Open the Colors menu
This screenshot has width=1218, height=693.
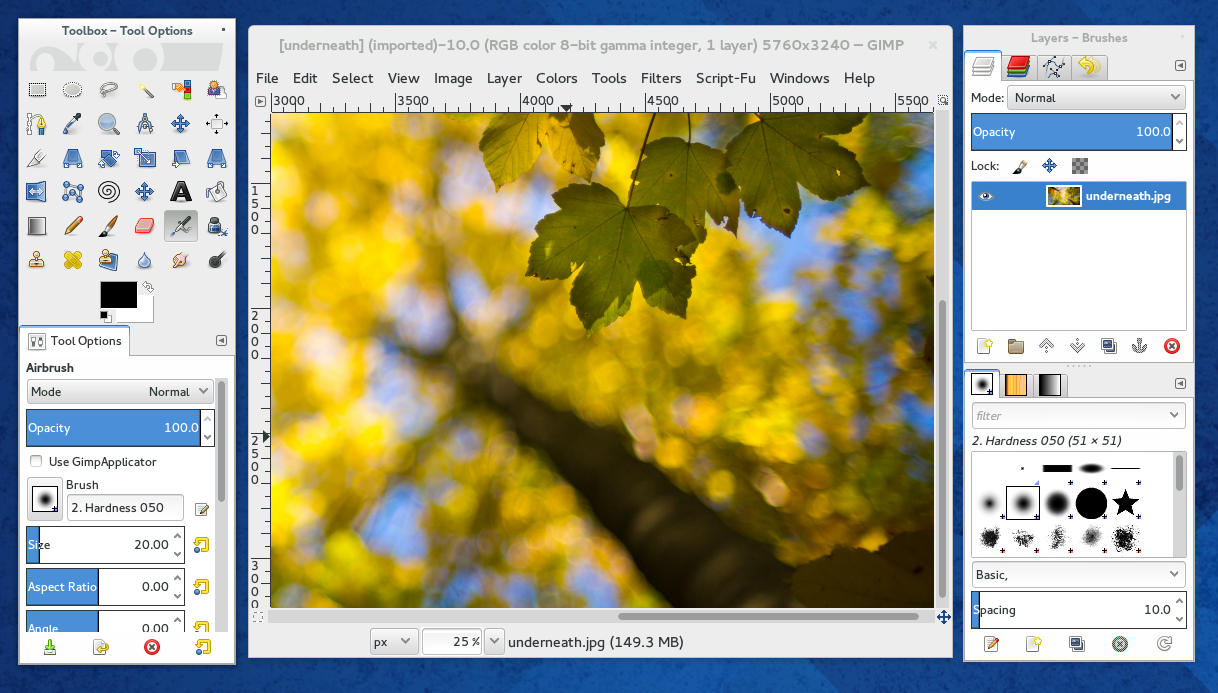pos(557,78)
